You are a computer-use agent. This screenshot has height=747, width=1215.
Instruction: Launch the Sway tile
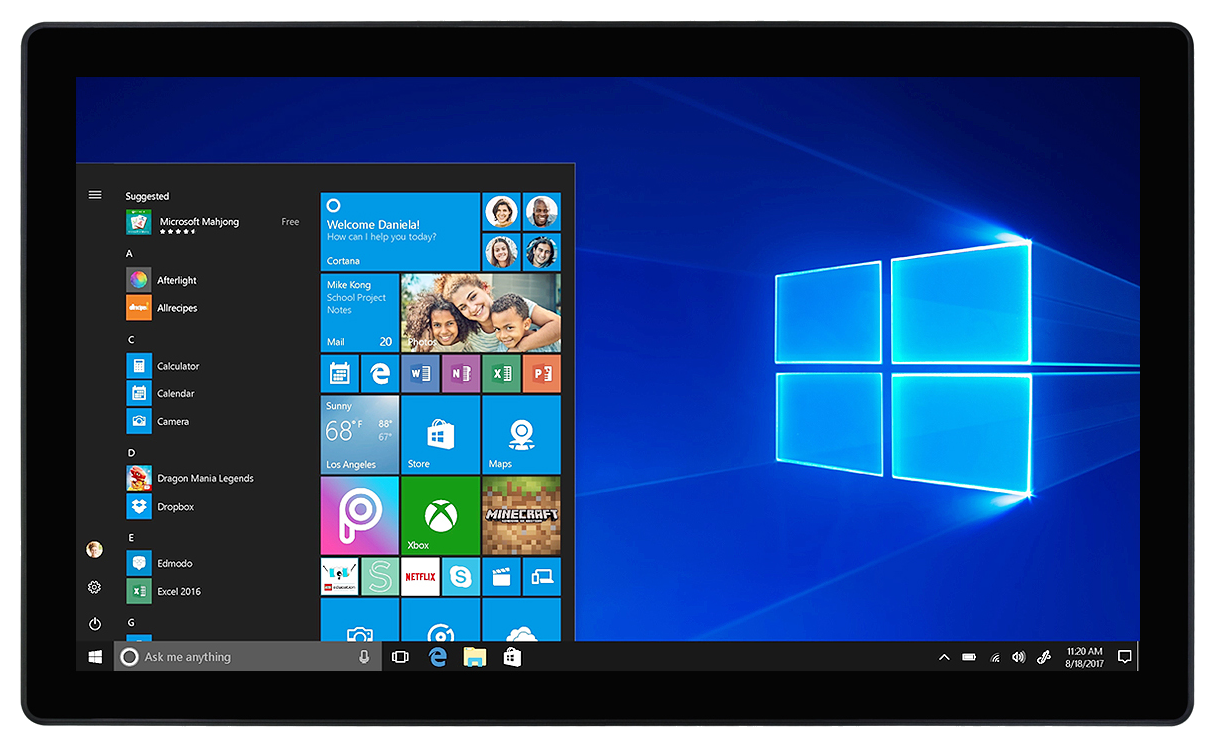(x=380, y=577)
